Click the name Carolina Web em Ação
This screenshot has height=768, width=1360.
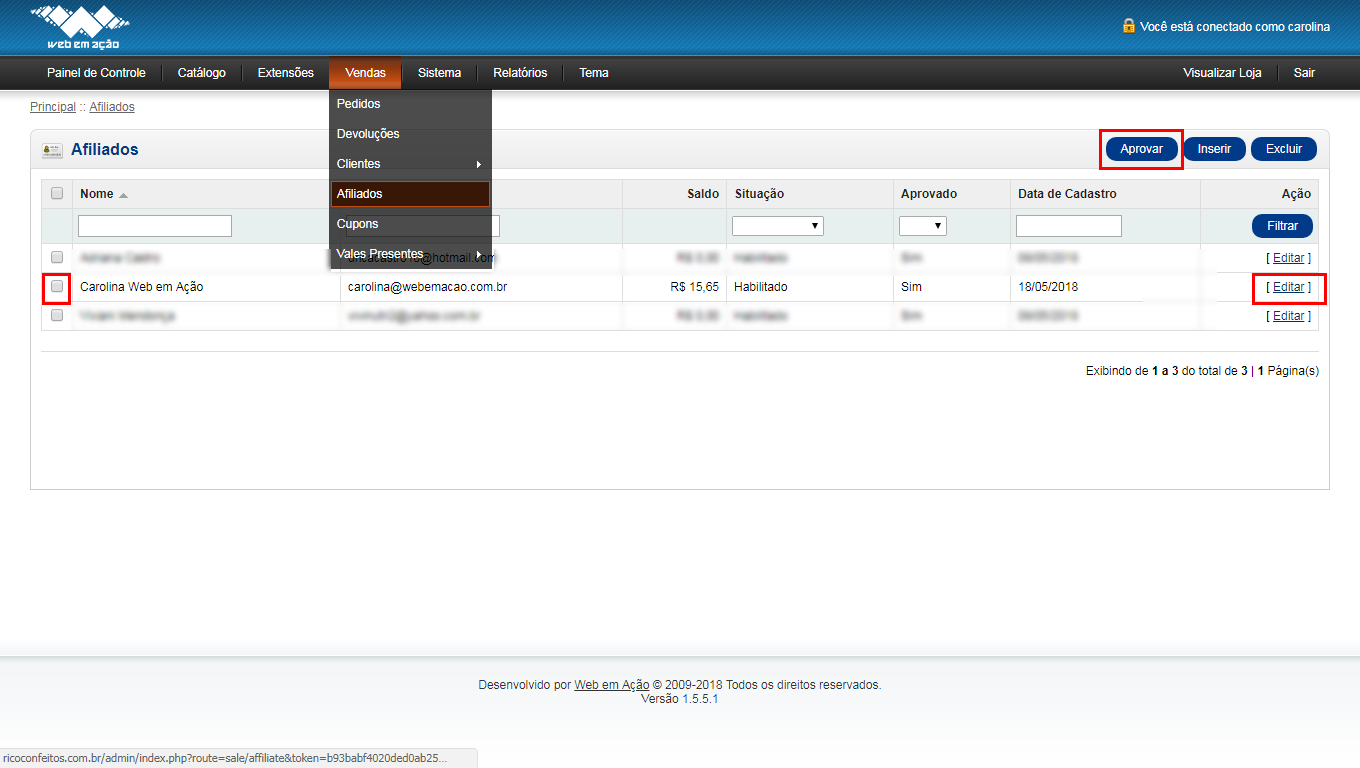point(142,287)
